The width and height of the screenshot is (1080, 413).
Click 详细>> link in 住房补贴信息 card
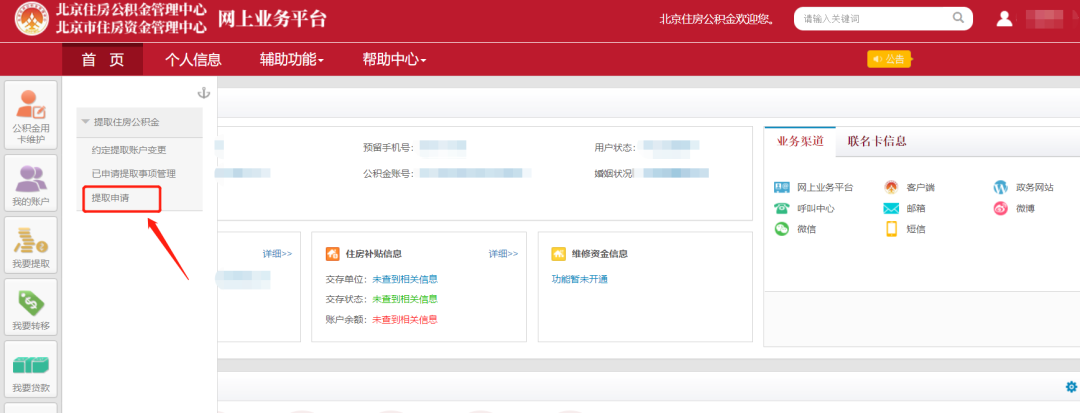tap(503, 254)
